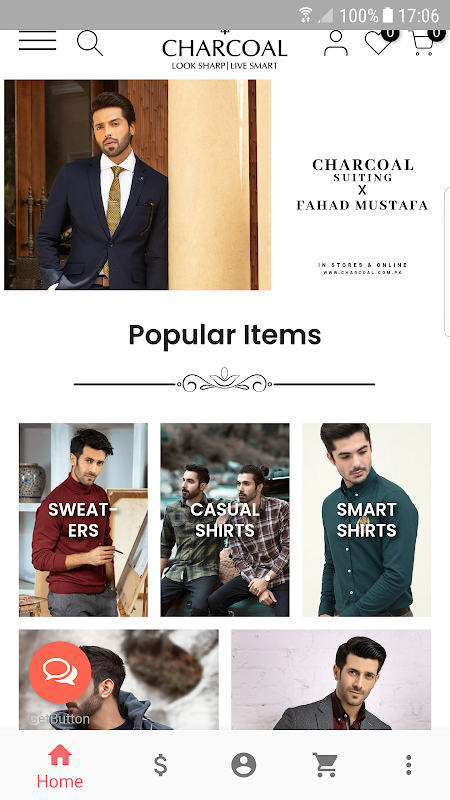Open the wishlist heart icon
Image resolution: width=450 pixels, height=800 pixels.
tap(381, 42)
